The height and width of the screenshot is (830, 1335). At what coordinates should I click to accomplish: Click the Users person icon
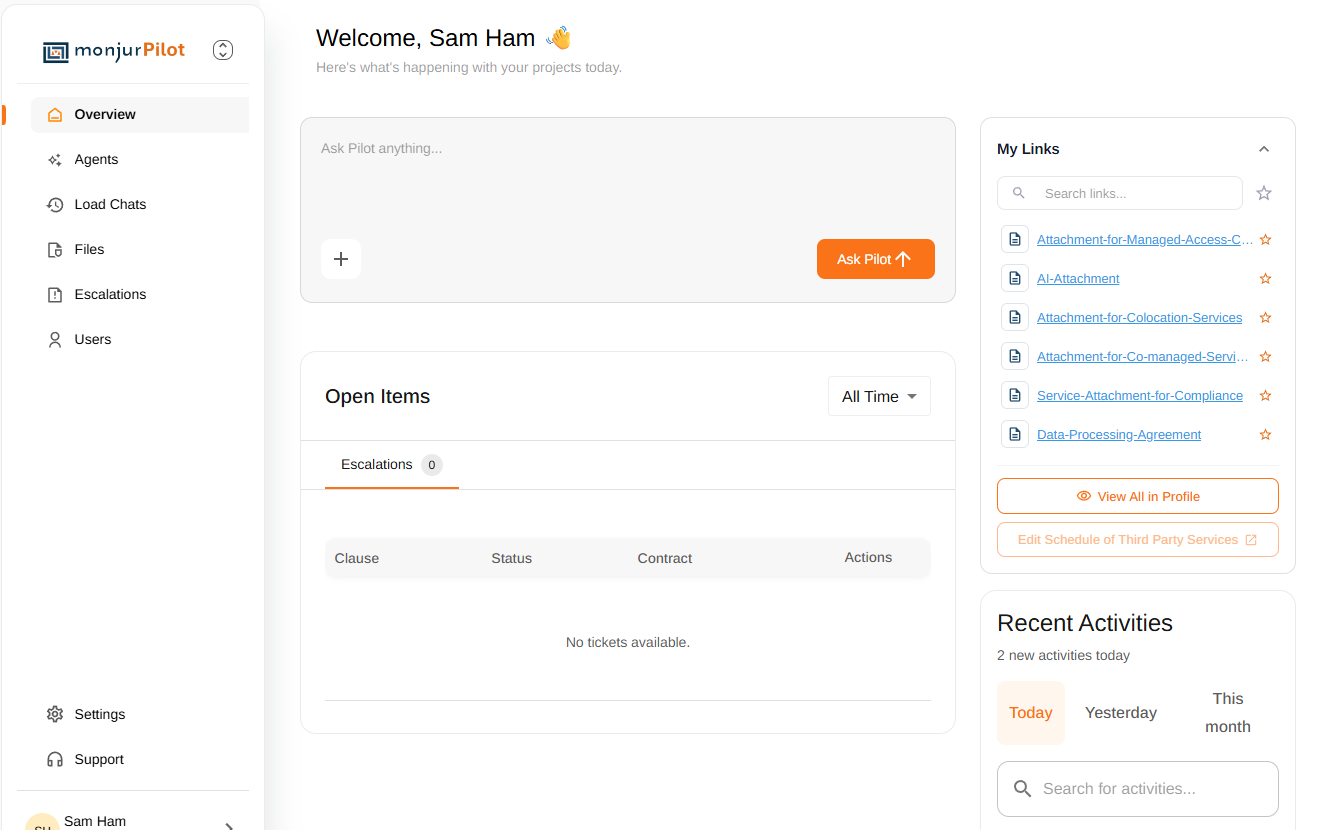pos(55,340)
